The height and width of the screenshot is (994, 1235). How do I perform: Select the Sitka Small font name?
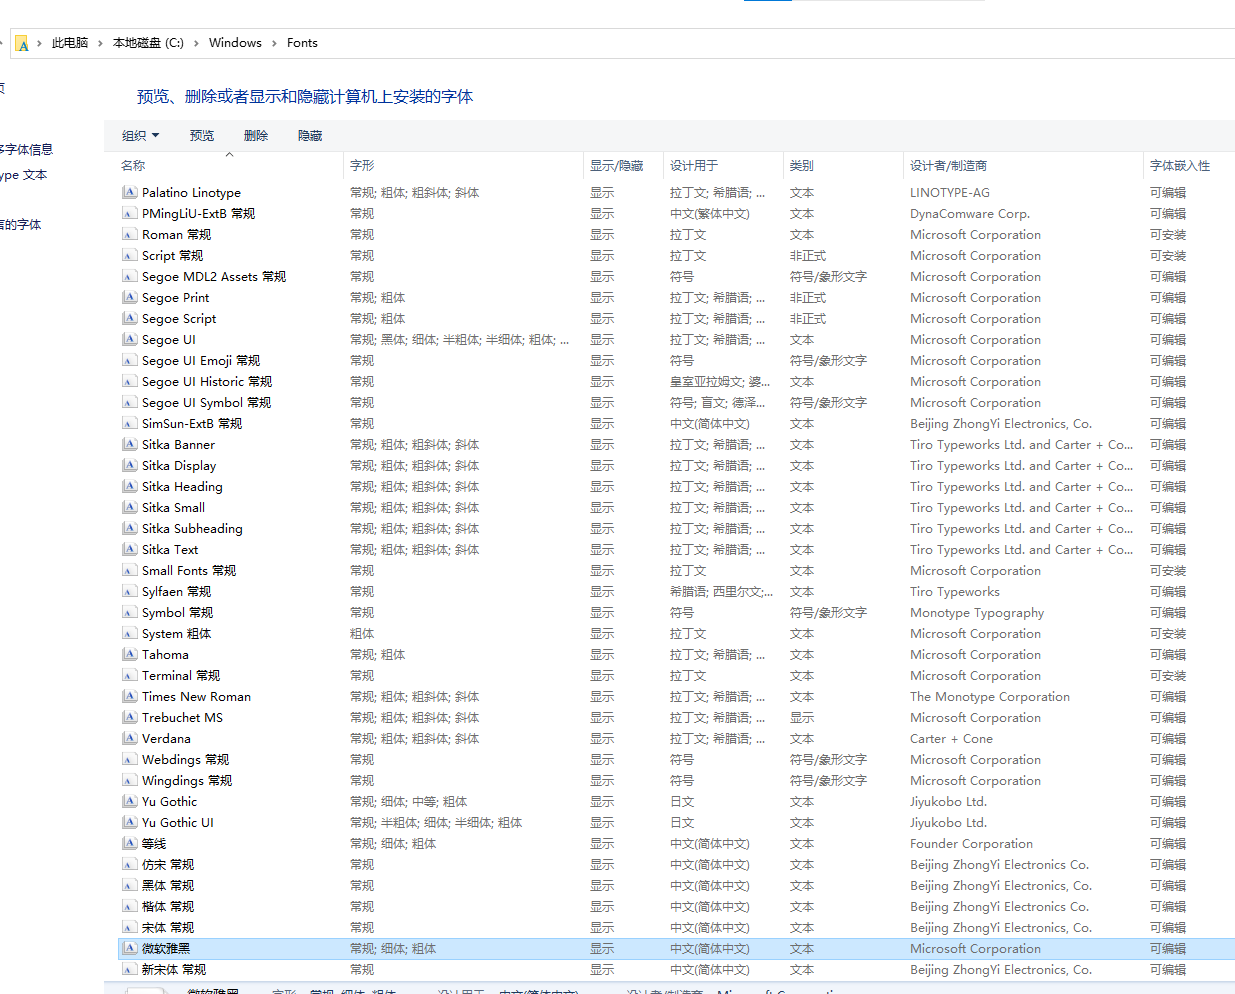click(x=173, y=507)
